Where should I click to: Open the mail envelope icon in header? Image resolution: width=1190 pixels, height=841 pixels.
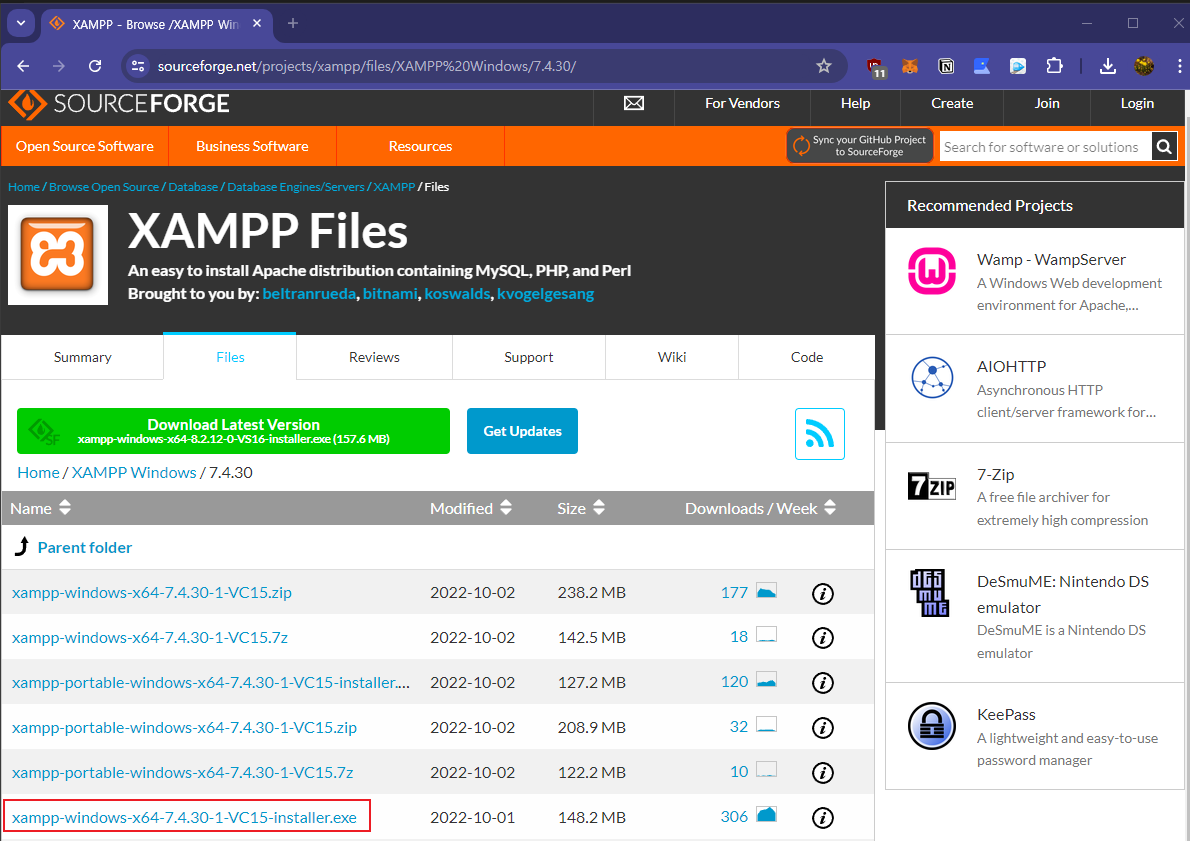pyautogui.click(x=634, y=103)
